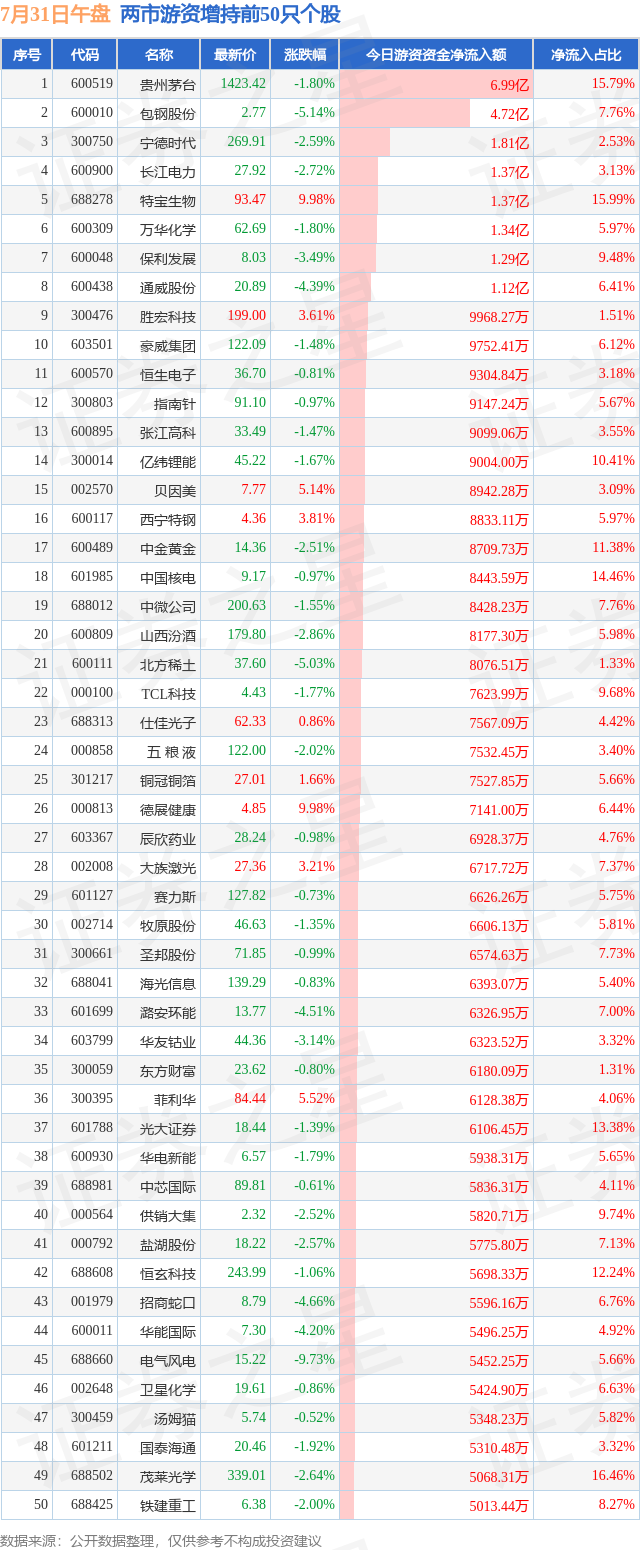Click the 最新价 column header

click(235, 55)
